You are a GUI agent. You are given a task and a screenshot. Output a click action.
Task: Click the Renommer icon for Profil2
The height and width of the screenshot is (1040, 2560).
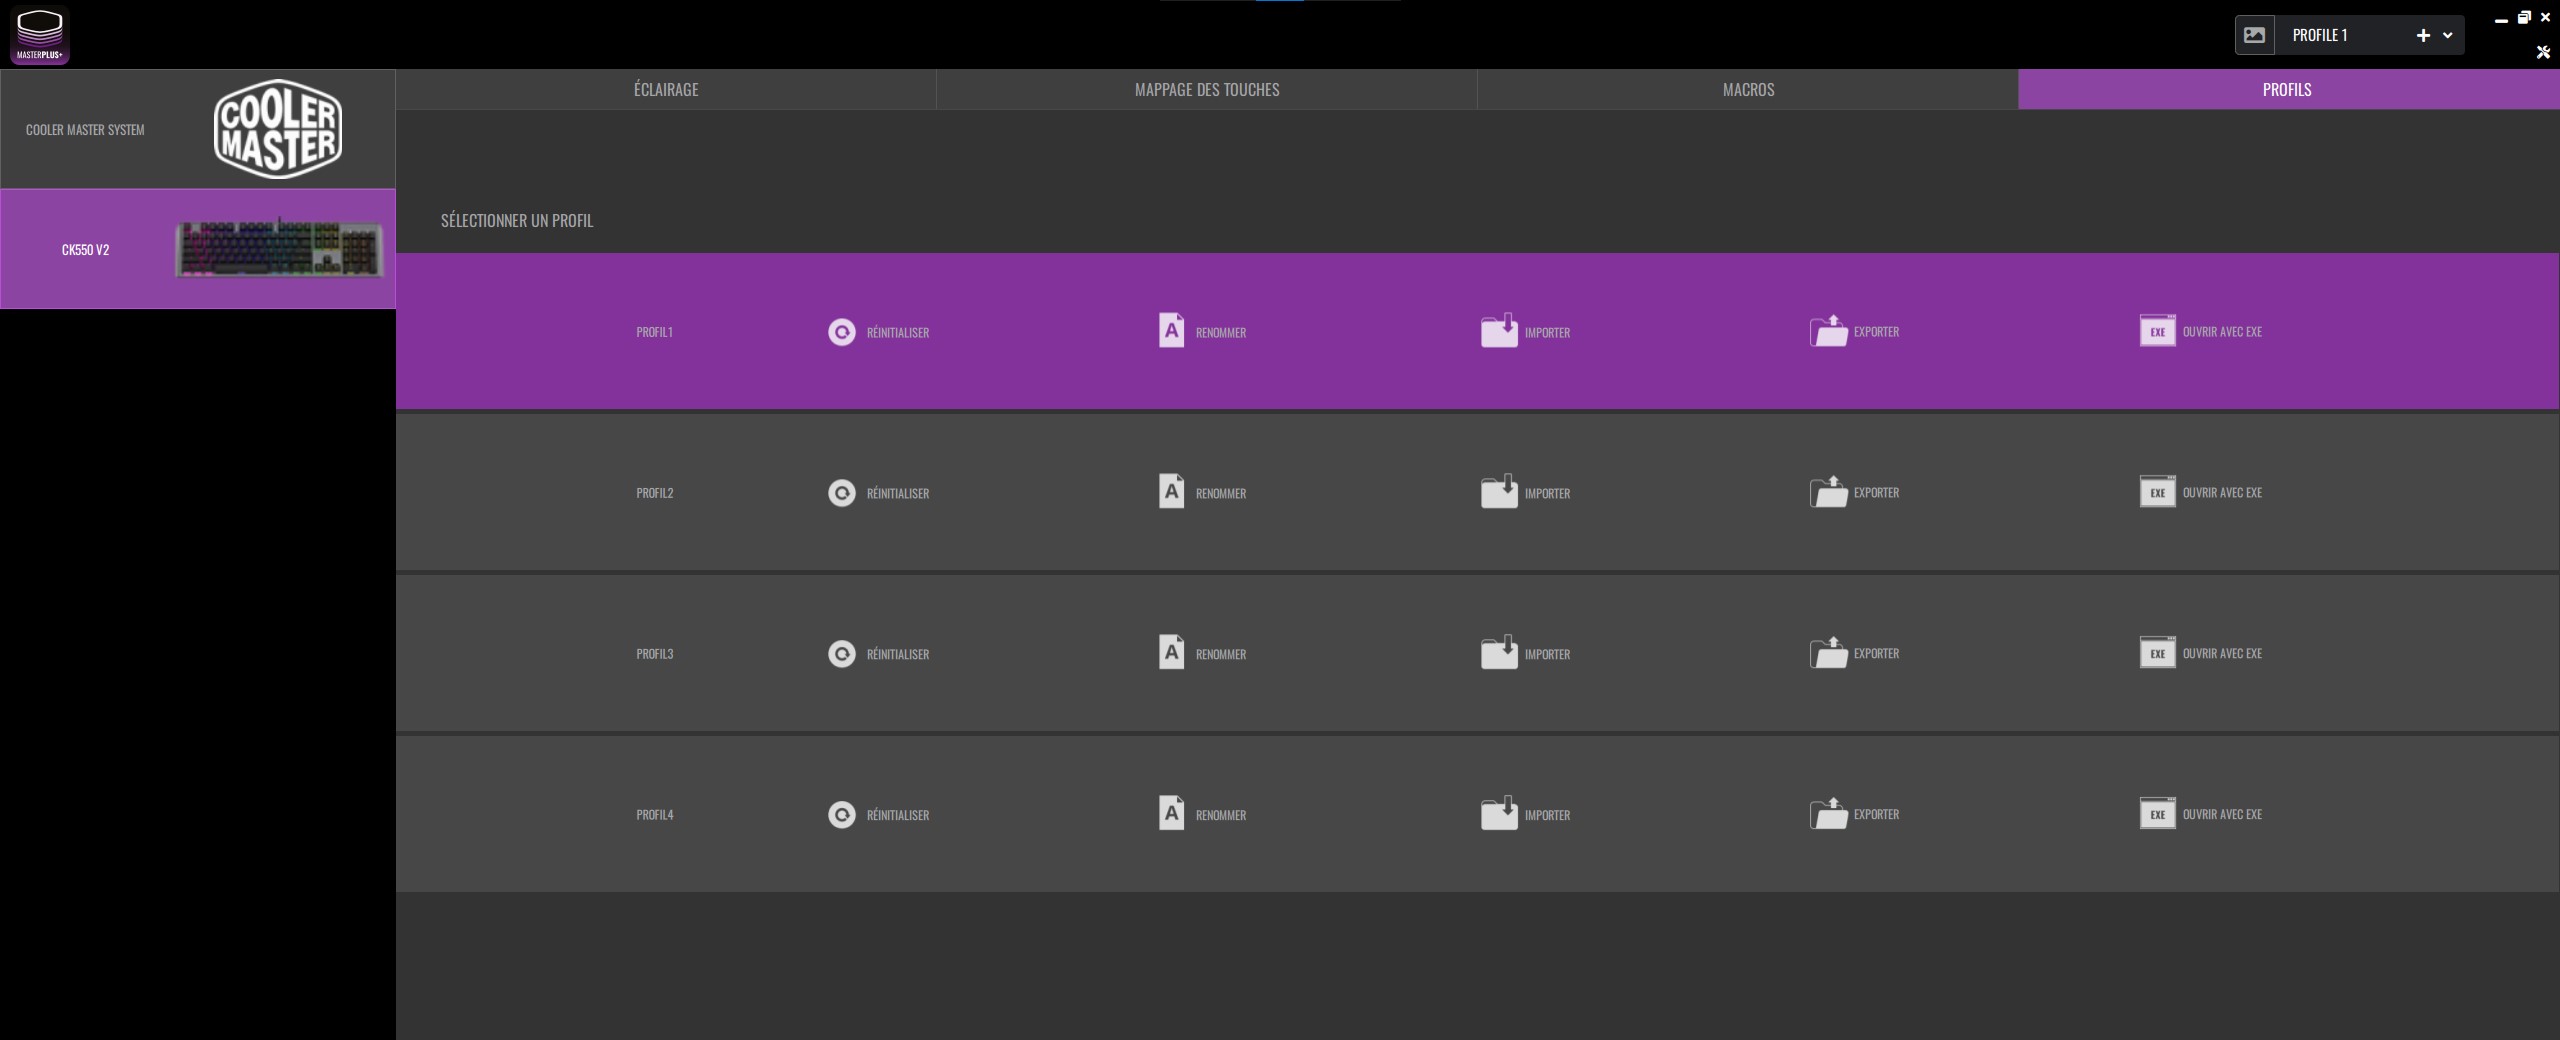tap(1171, 492)
